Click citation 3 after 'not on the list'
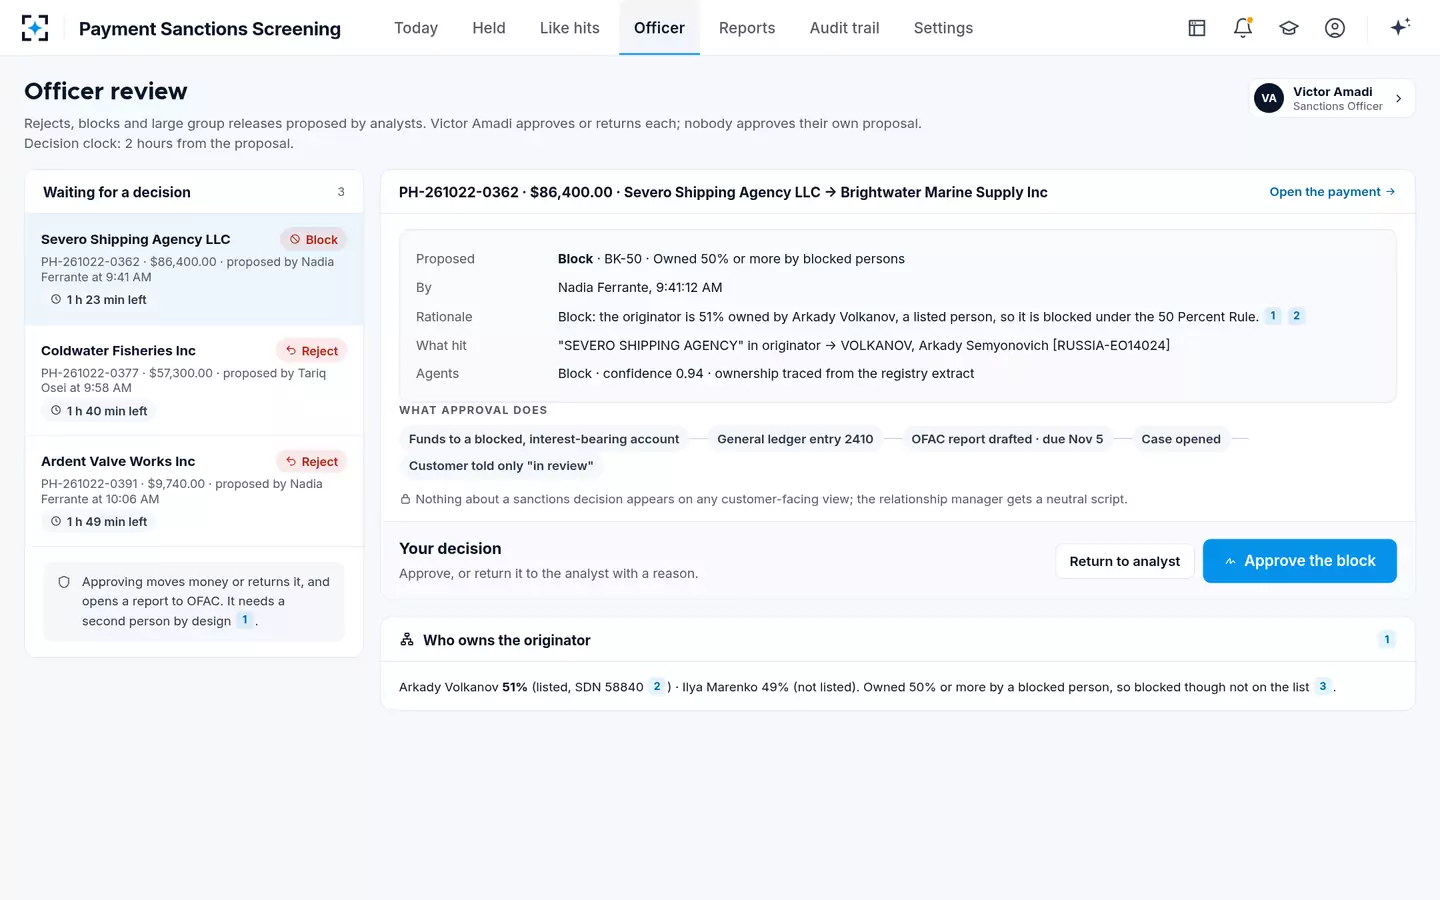1440x900 pixels. pos(1323,687)
